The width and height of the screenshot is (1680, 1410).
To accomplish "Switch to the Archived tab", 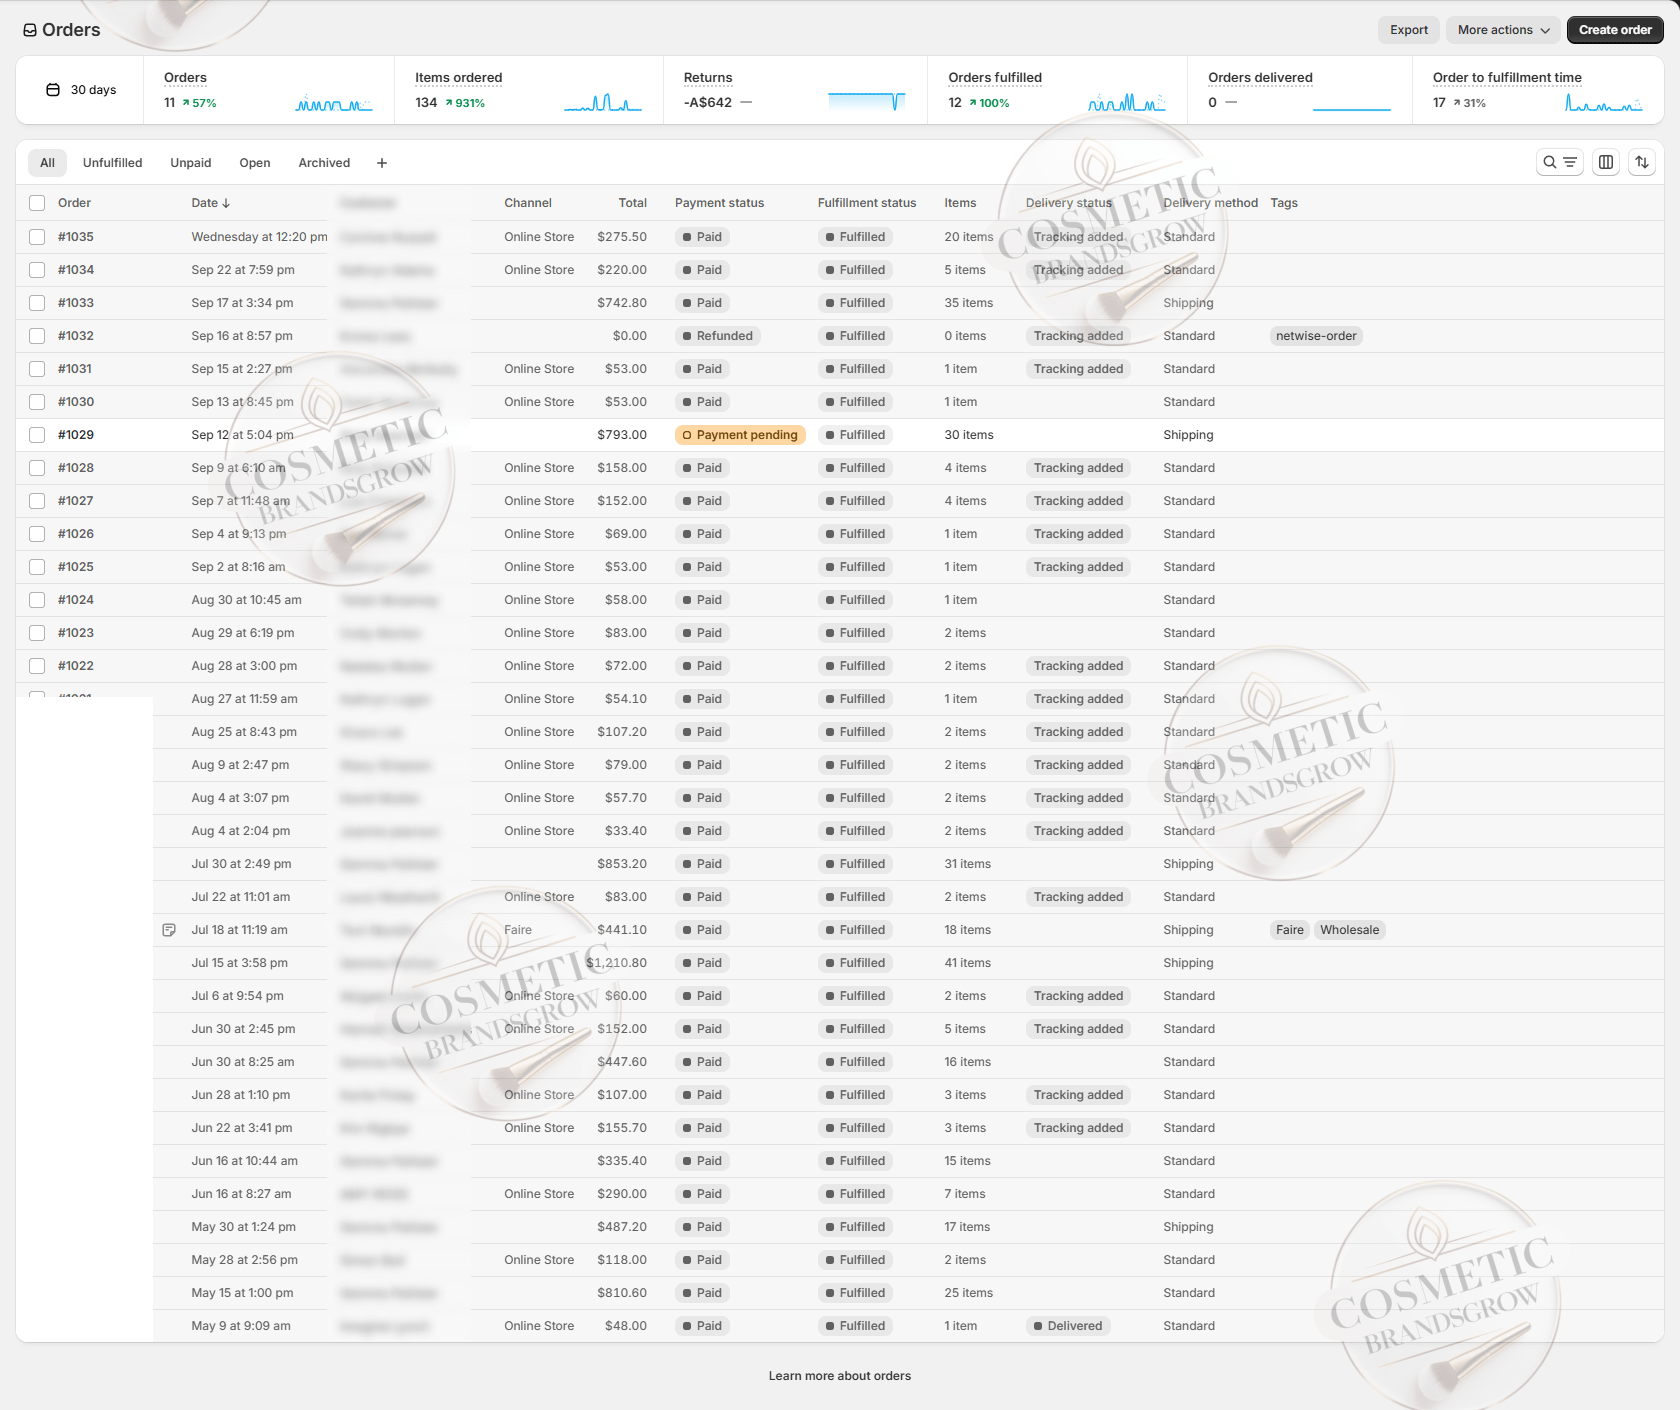I will pos(324,163).
